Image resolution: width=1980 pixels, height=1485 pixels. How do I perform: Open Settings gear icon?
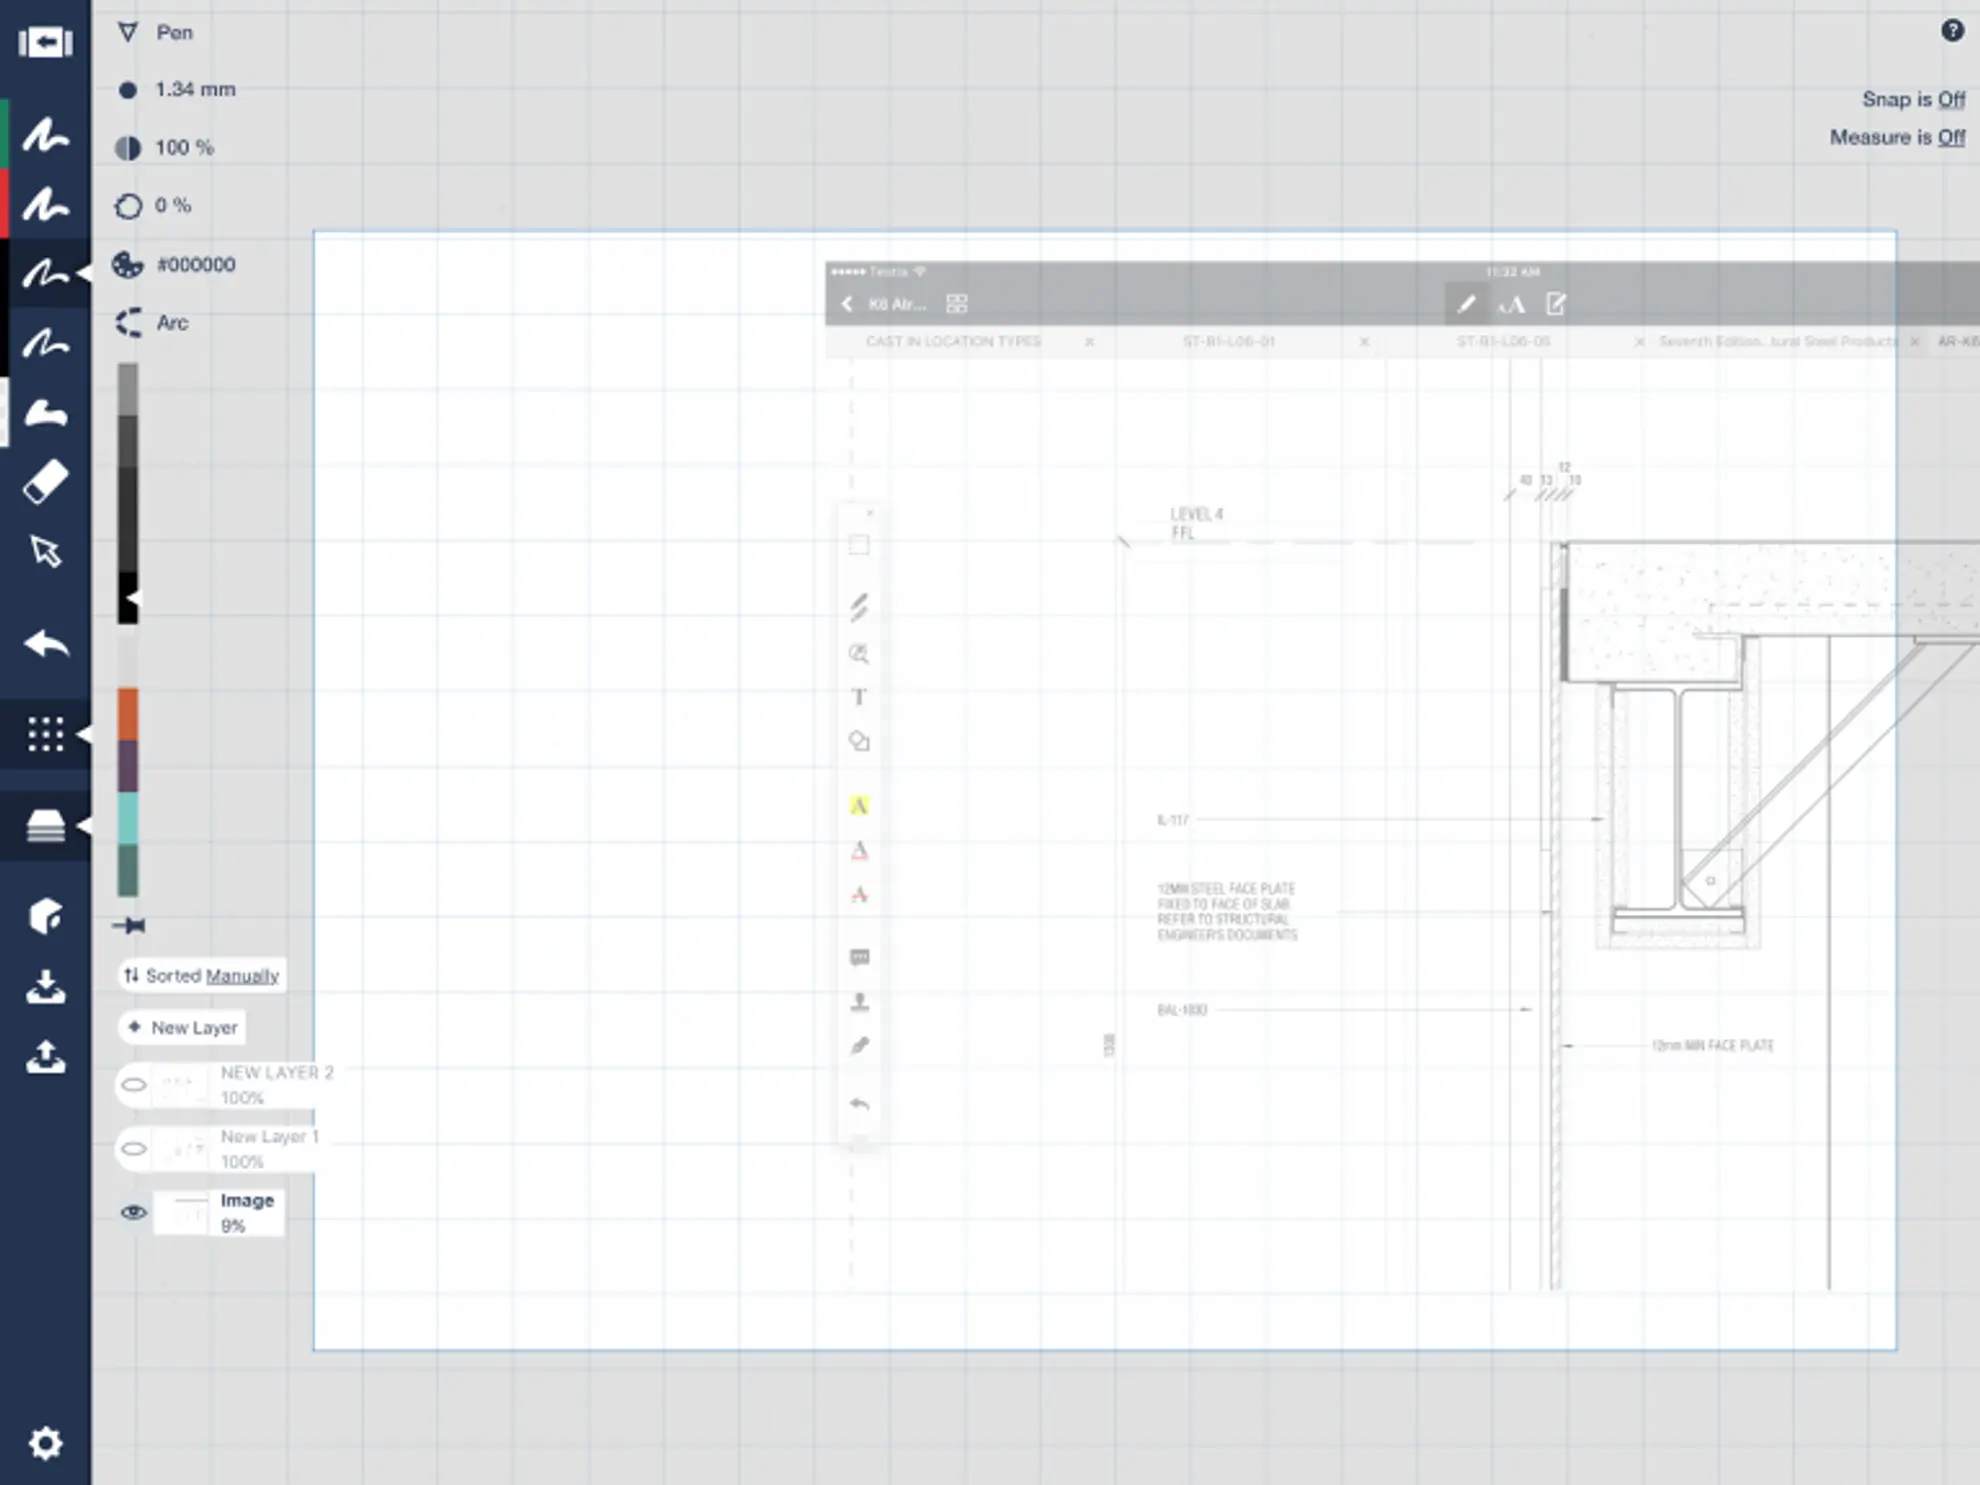(x=45, y=1442)
